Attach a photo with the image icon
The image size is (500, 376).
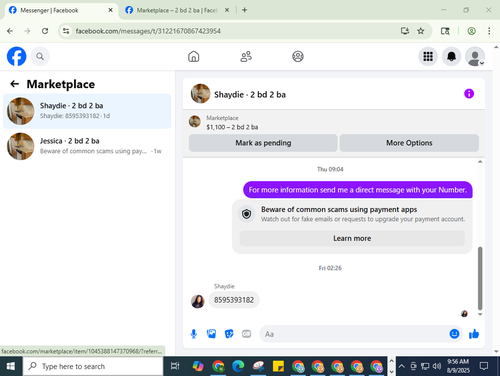pos(211,334)
